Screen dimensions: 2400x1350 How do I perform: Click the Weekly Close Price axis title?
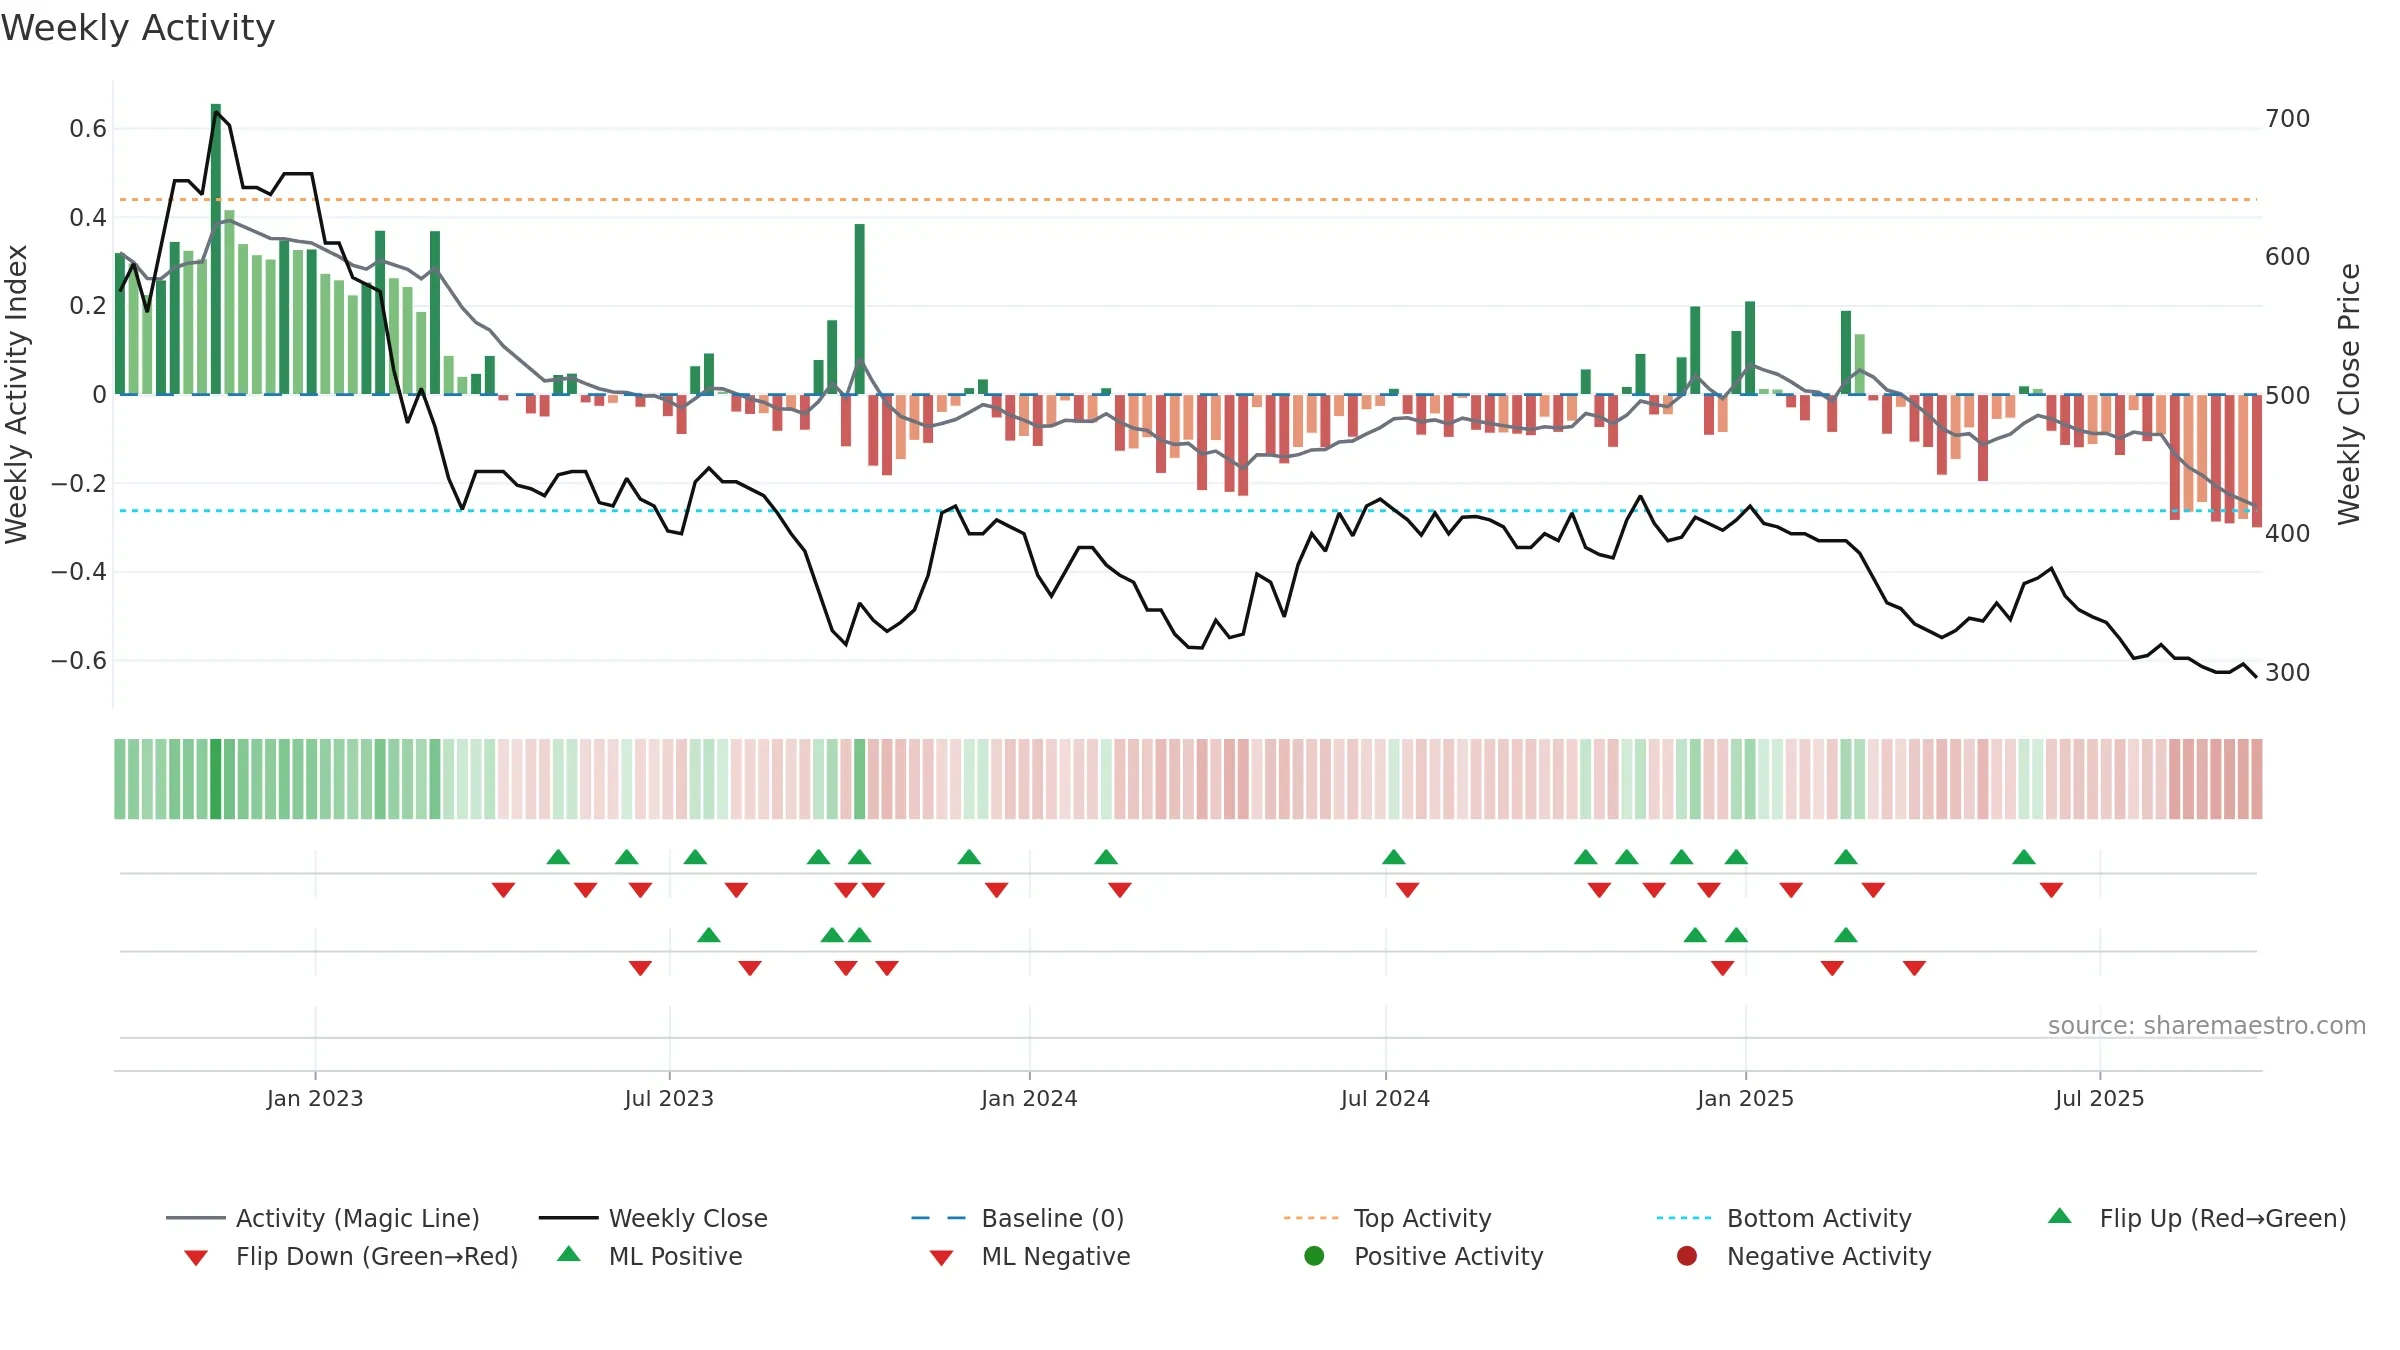tap(2349, 394)
